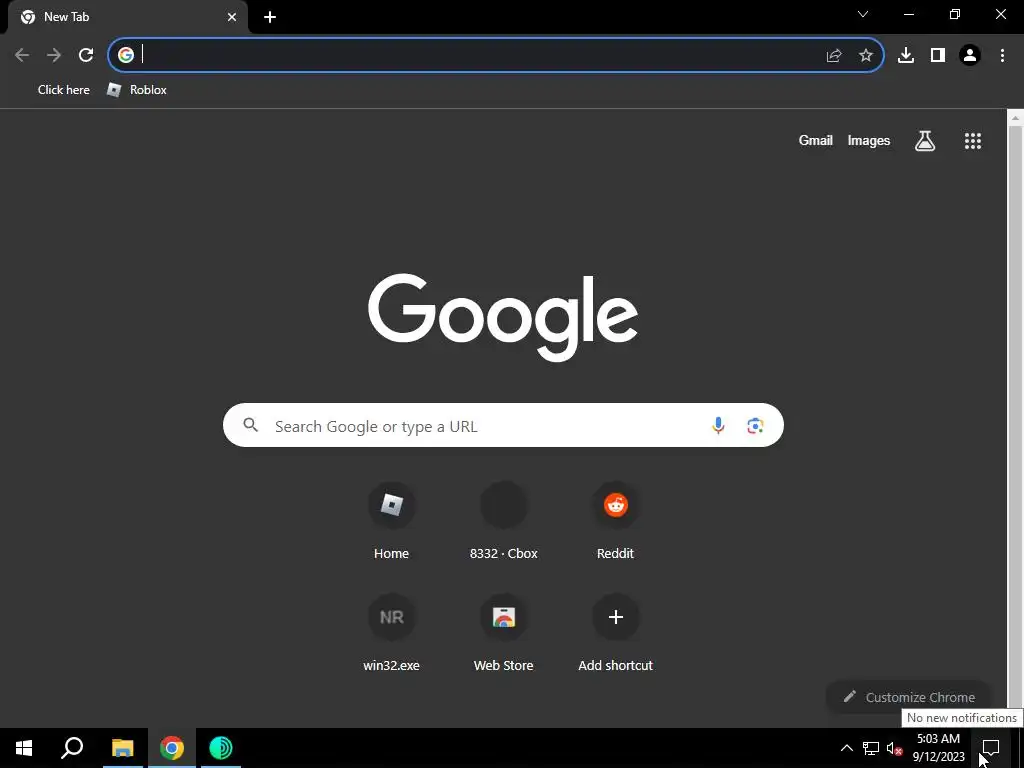Screen dimensions: 1024x768
Task: Toggle the side panel icon
Action: 938,56
